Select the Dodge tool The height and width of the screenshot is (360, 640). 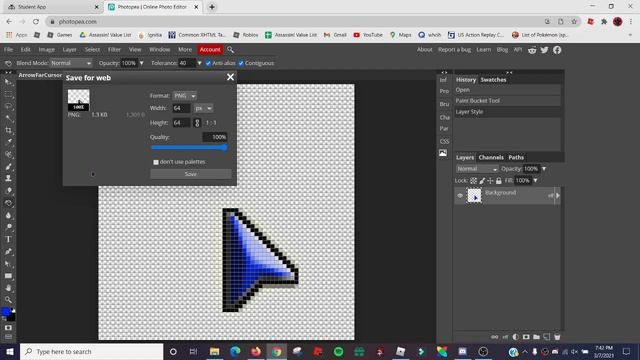click(x=8, y=227)
